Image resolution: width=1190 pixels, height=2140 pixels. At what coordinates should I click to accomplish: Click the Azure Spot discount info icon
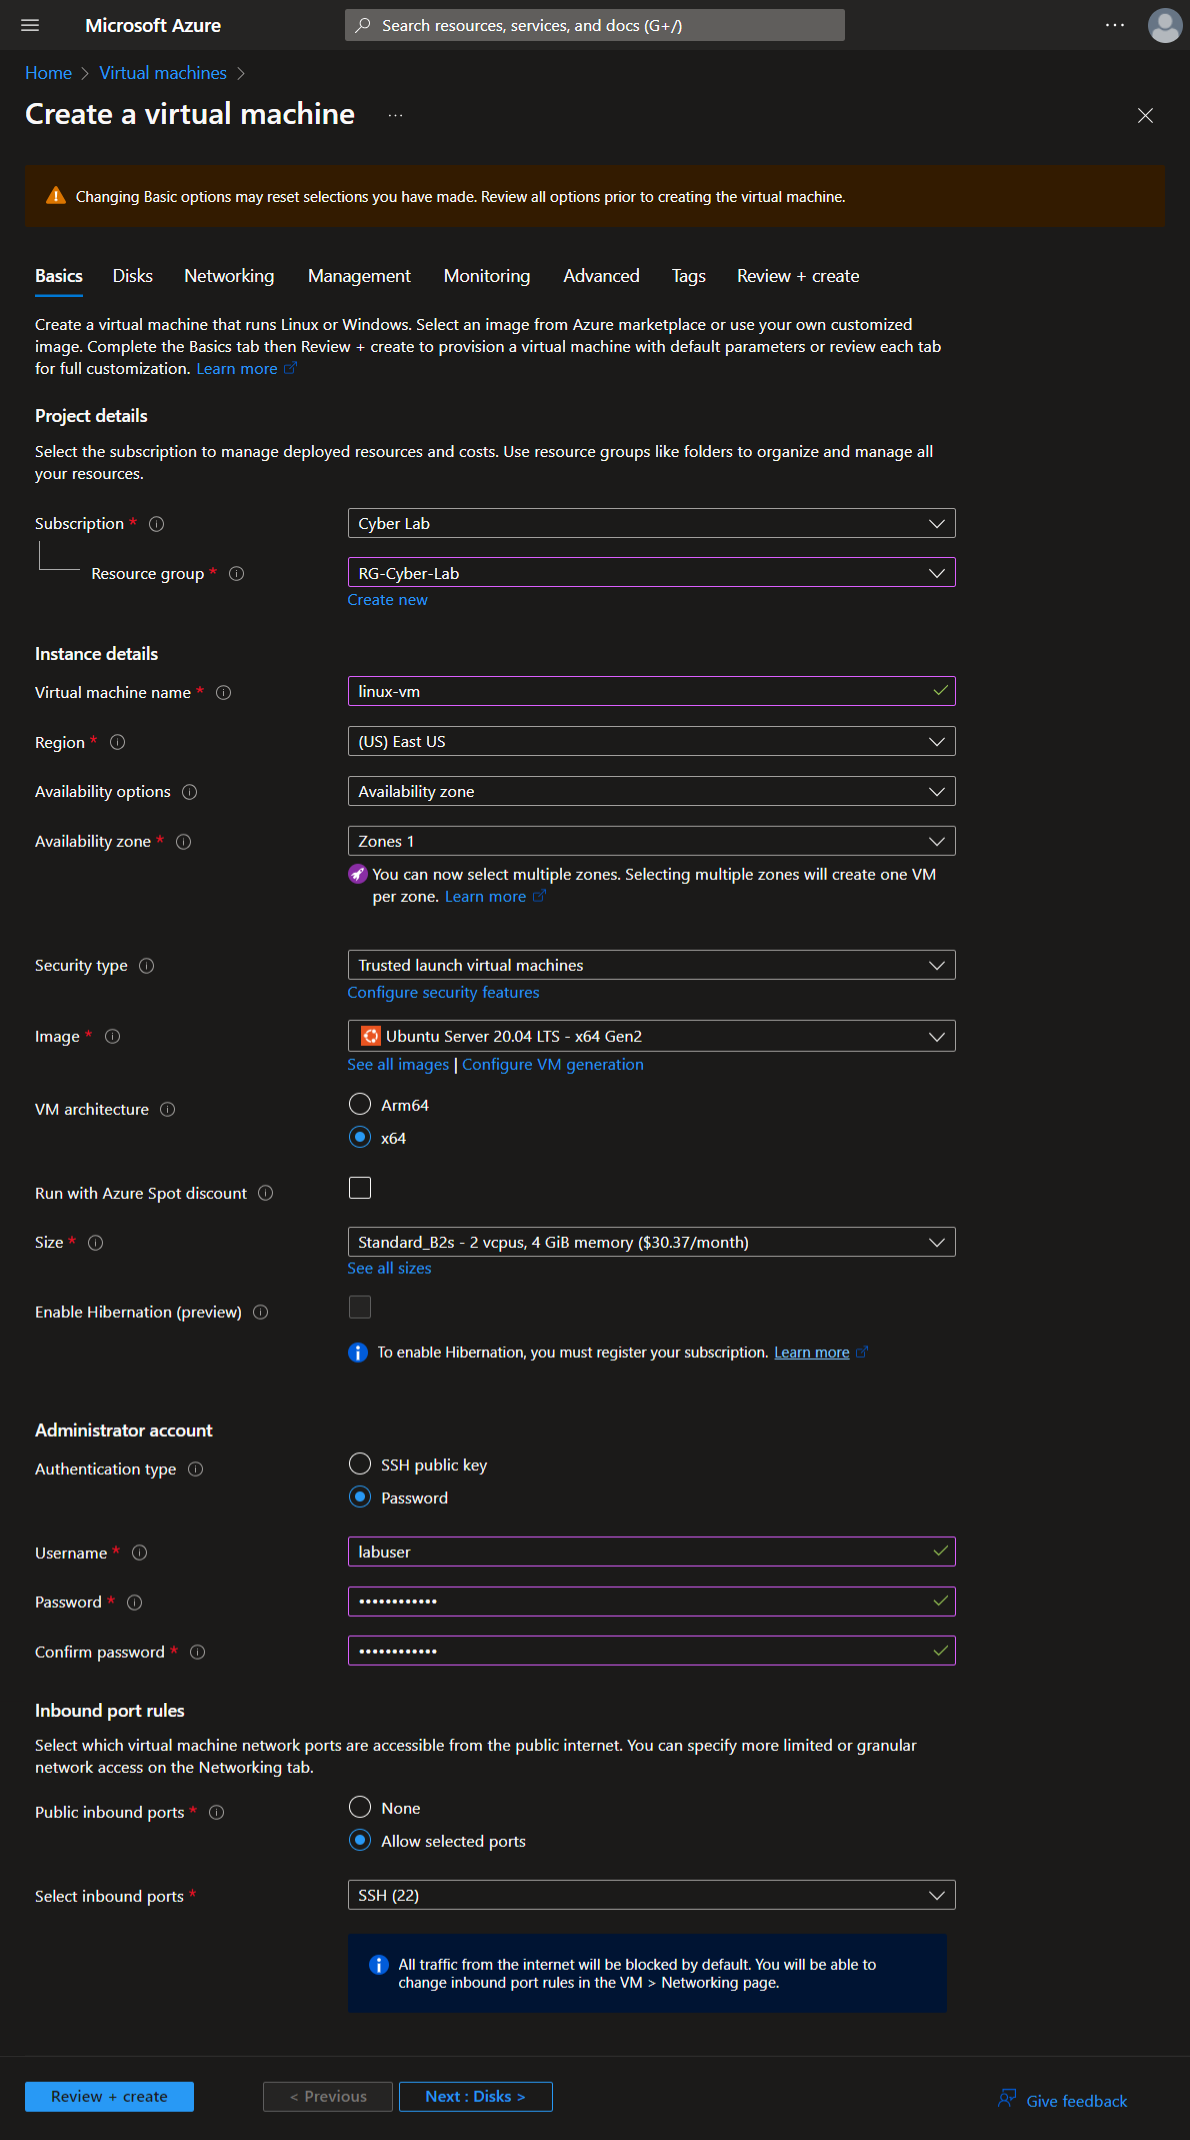266,1193
